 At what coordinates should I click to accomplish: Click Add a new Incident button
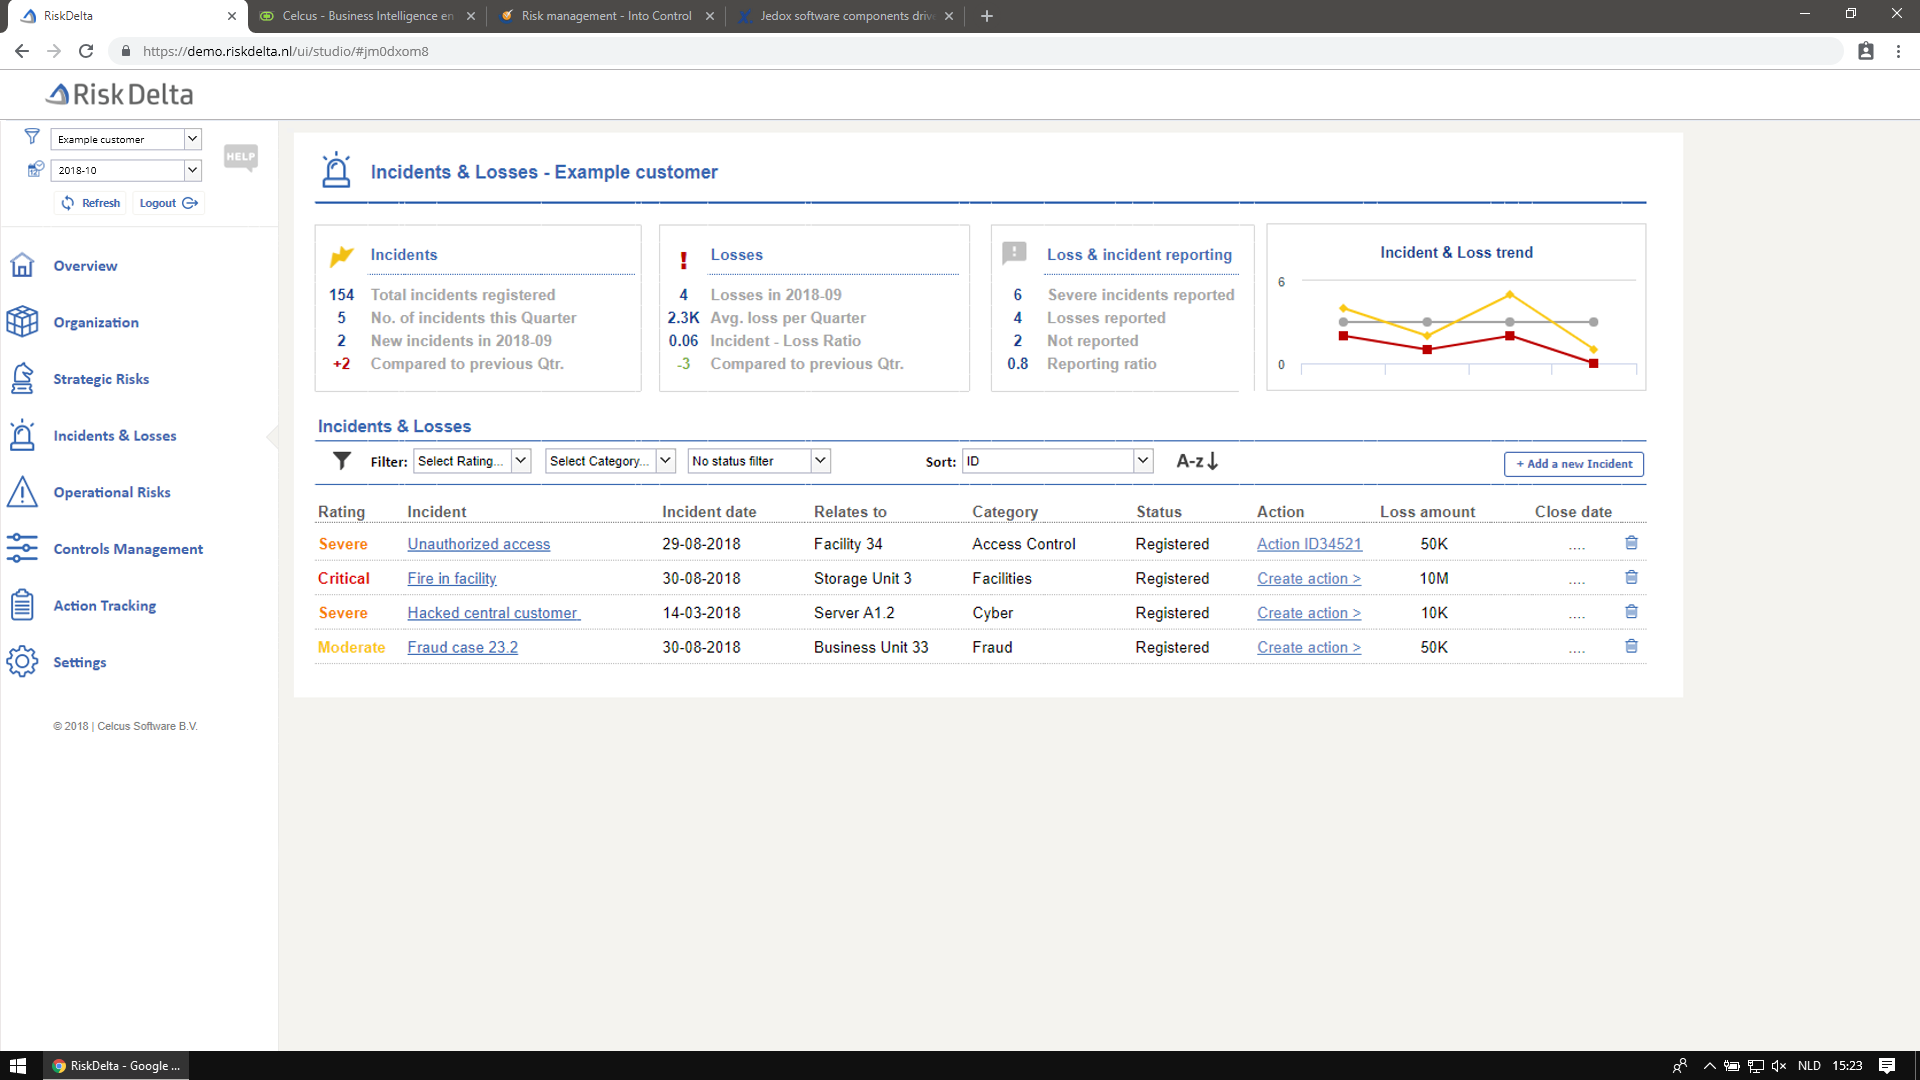[1574, 464]
